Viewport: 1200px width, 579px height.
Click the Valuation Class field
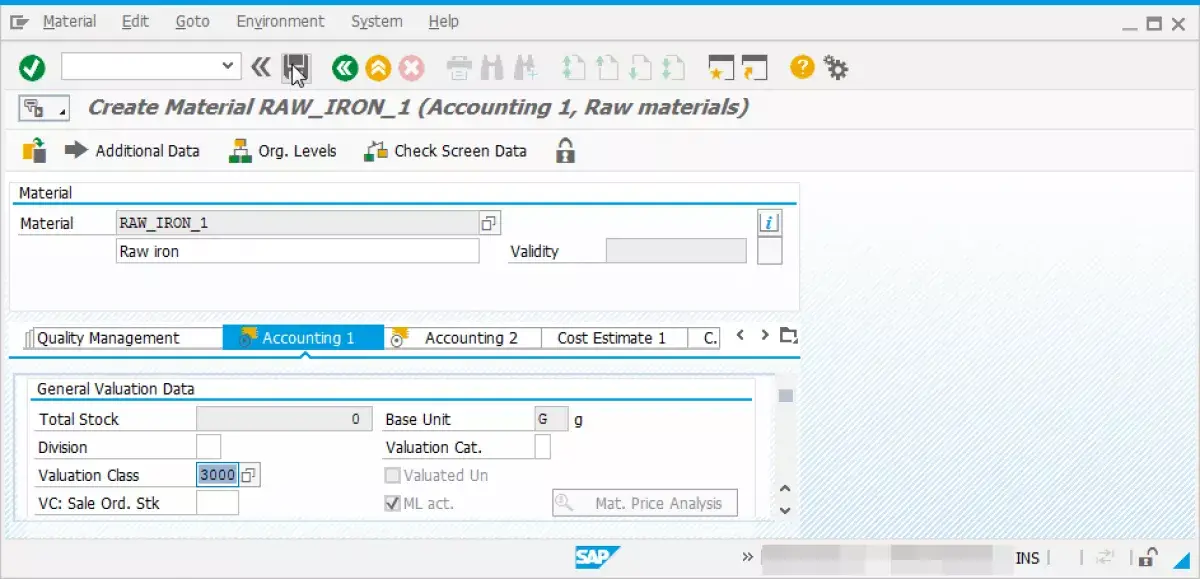click(217, 475)
